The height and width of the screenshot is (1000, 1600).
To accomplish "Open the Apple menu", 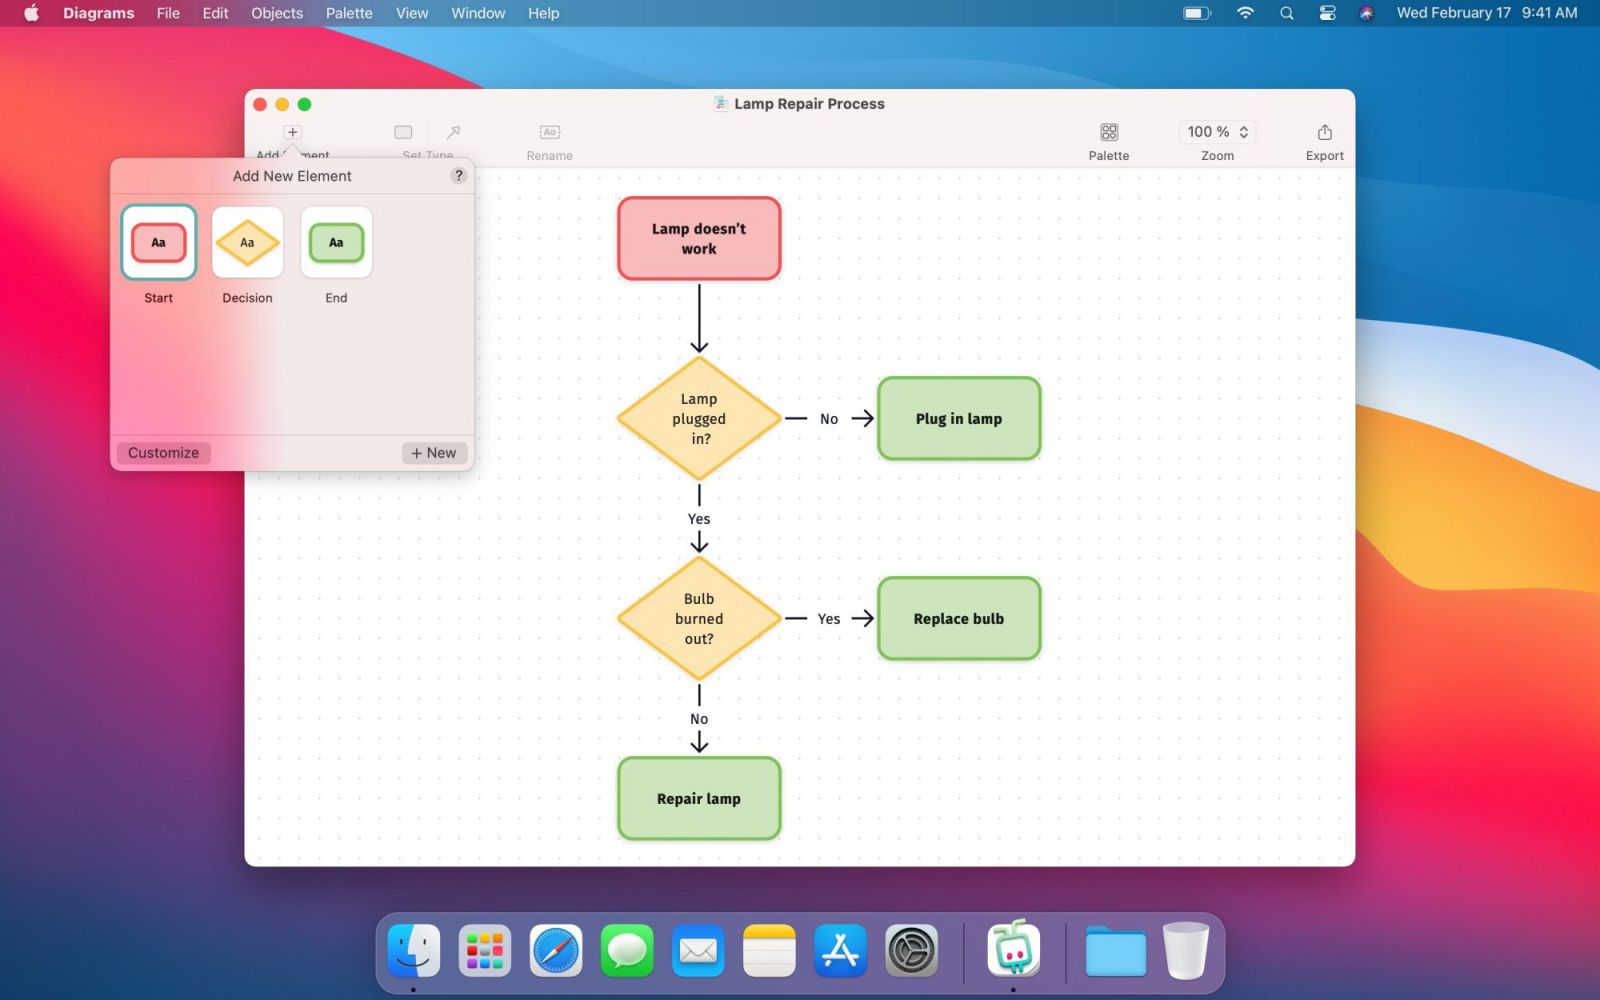I will click(31, 13).
